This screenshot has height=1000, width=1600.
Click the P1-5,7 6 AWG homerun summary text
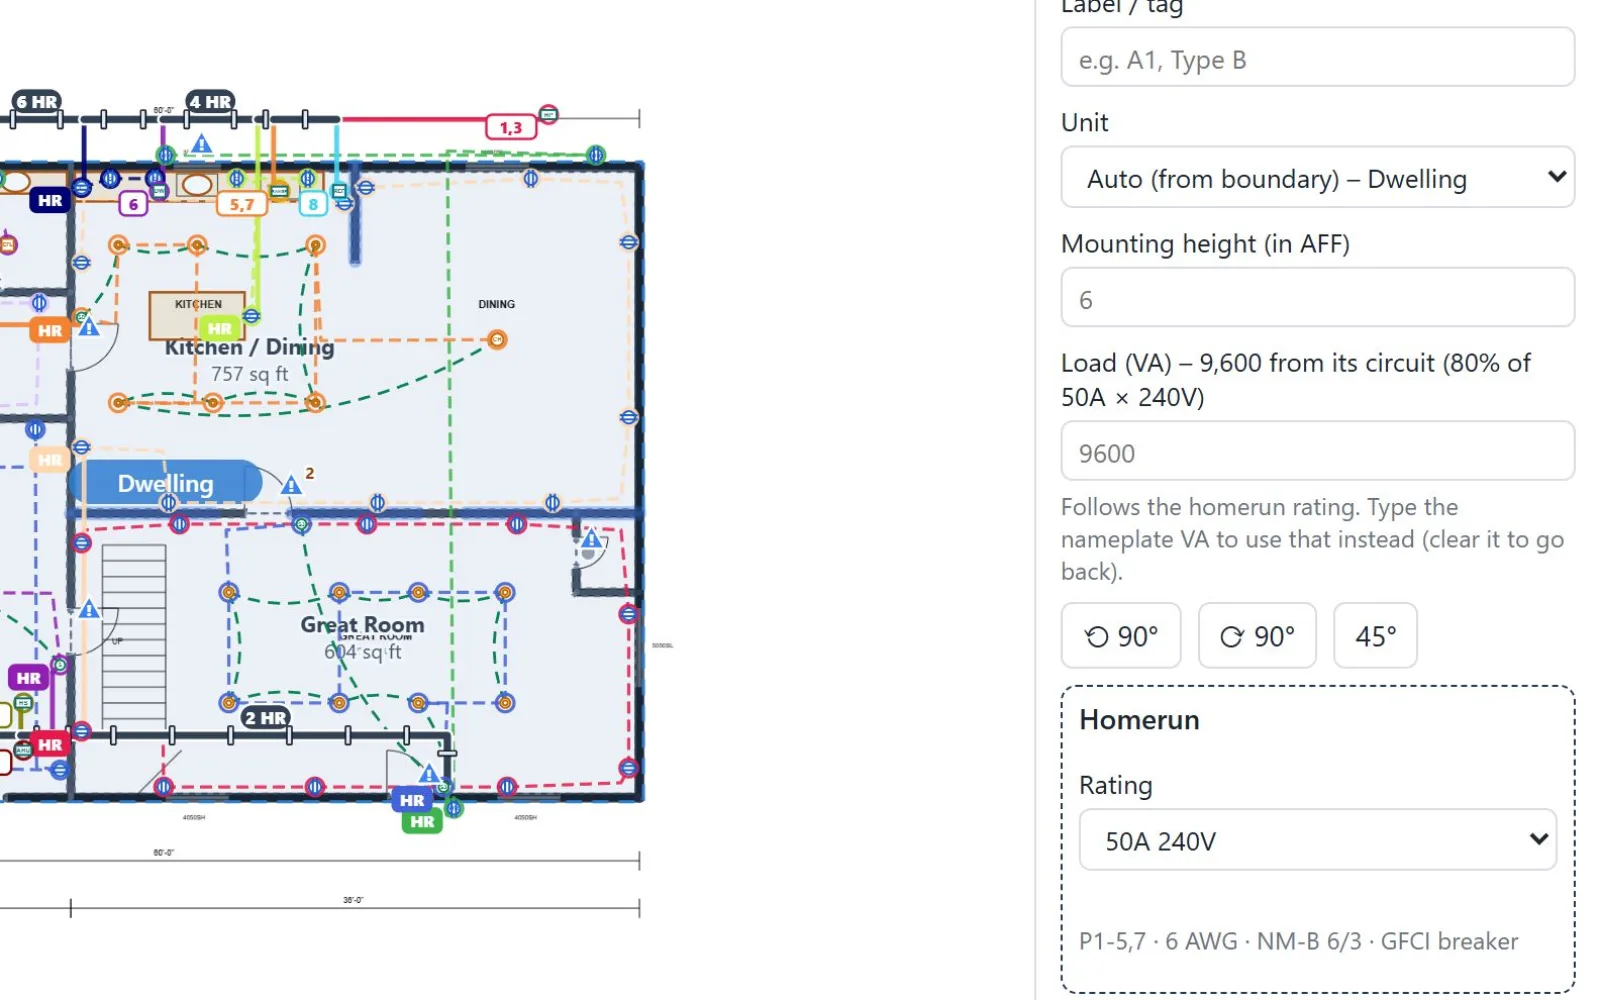[x=1298, y=941]
